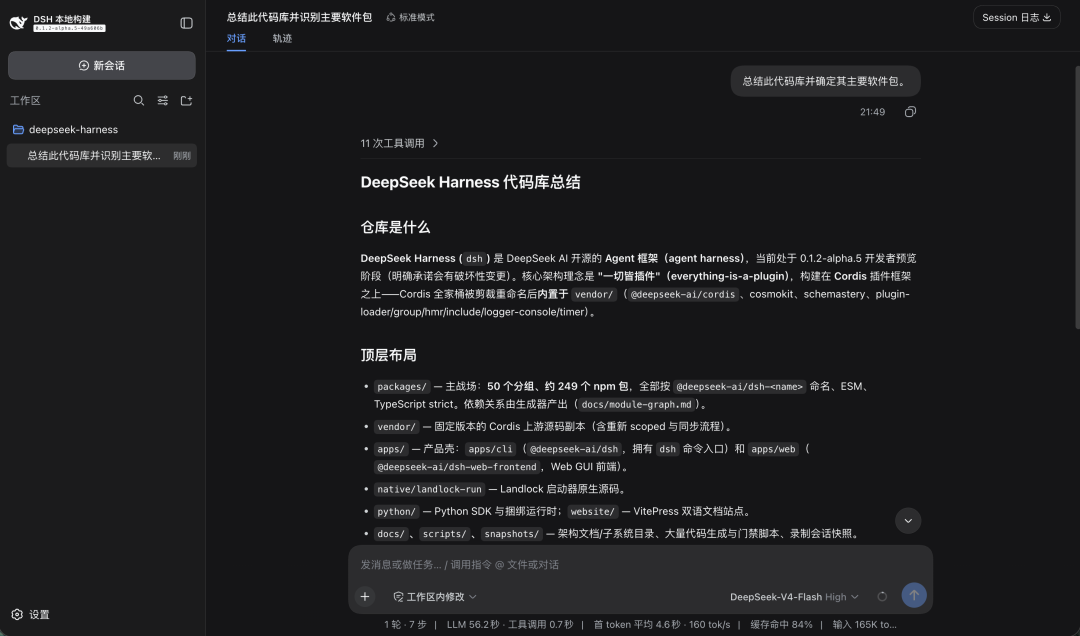Click the apps/web code label
Viewport: 1080px width, 636px height.
click(773, 449)
